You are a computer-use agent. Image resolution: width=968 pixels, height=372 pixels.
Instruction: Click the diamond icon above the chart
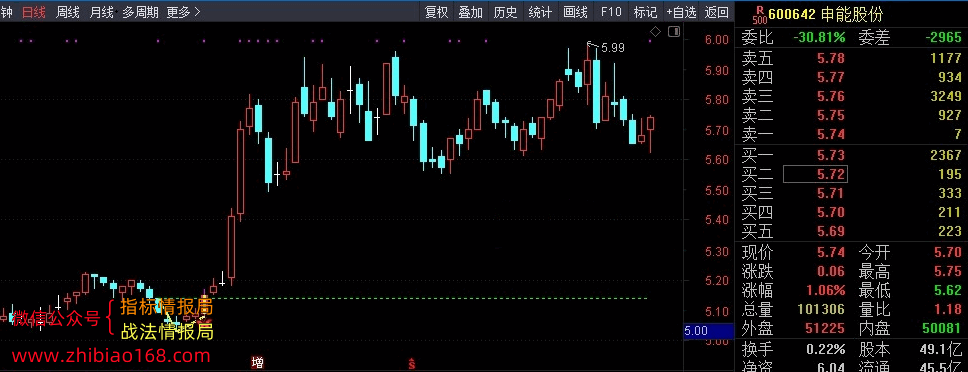656,31
